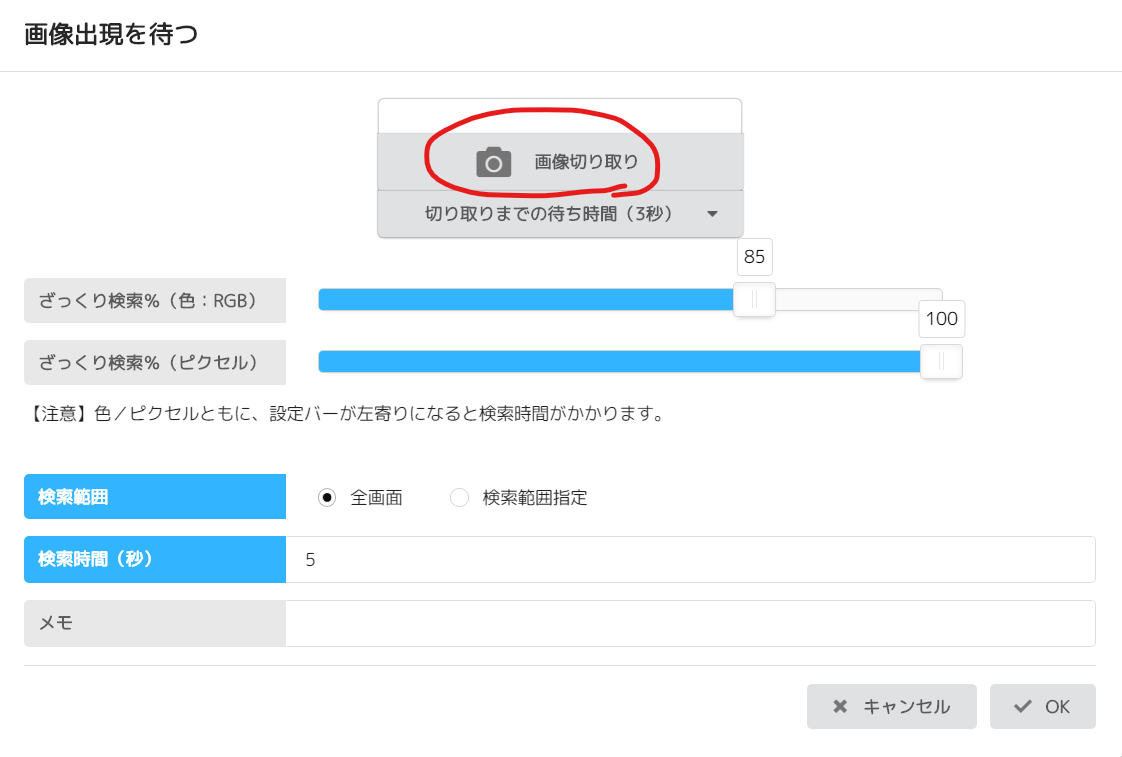Screen dimensions: 1122x757
Task: Click the empty image preview box above 画像切り取り
Action: pyautogui.click(x=559, y=116)
